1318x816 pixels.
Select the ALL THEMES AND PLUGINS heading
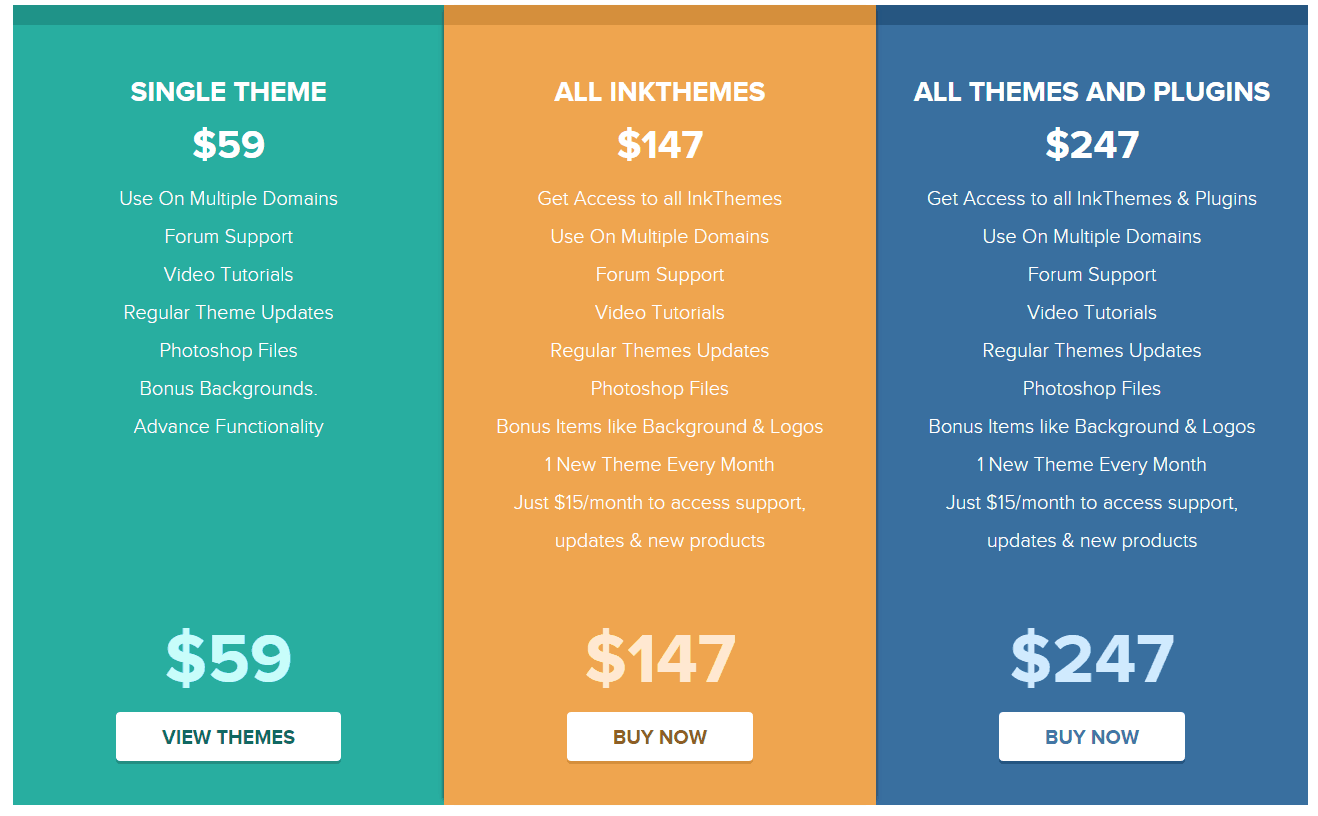tap(1092, 92)
